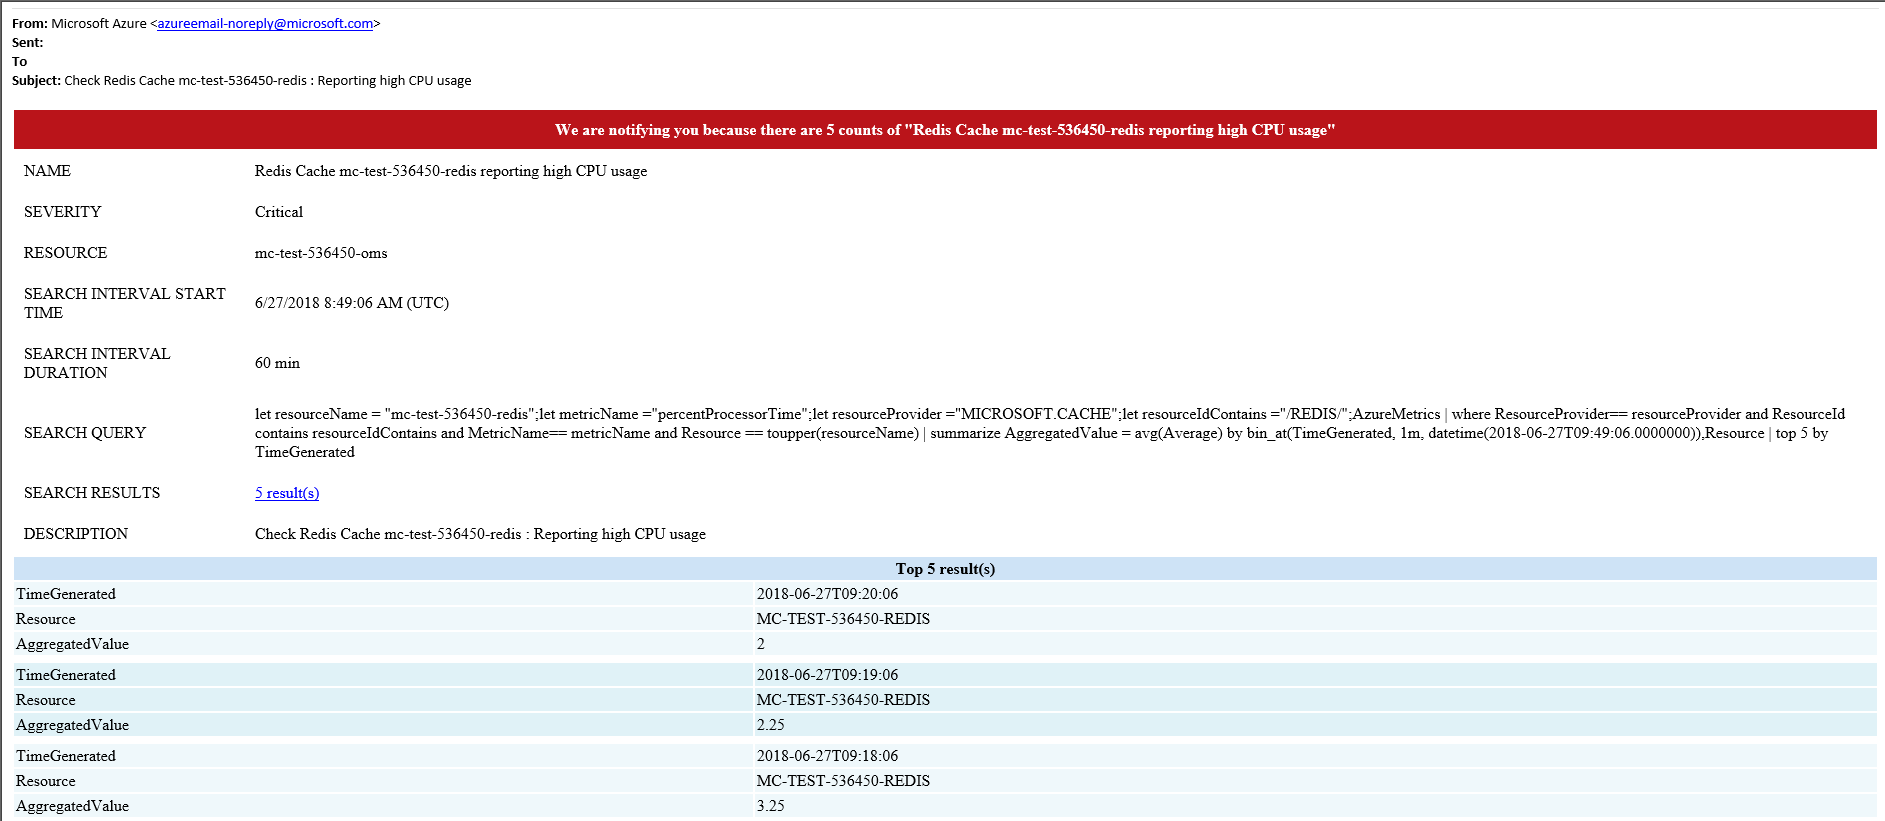
Task: Click the AggregatedValue cell showing 2.25
Action: point(771,725)
